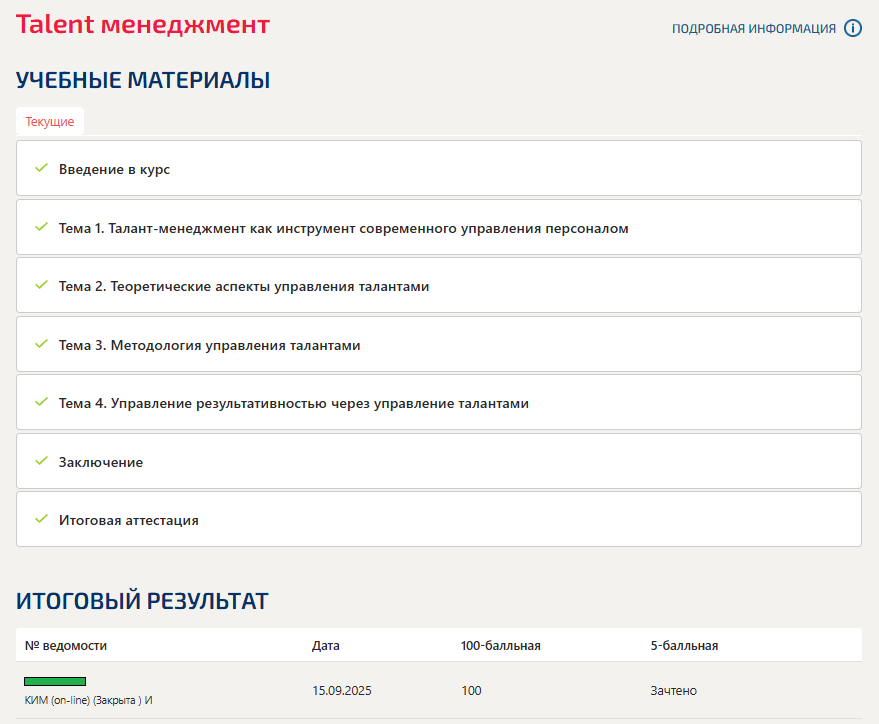The width and height of the screenshot is (879, 724).
Task: Click the 5-балльная column header
Action: click(x=684, y=646)
